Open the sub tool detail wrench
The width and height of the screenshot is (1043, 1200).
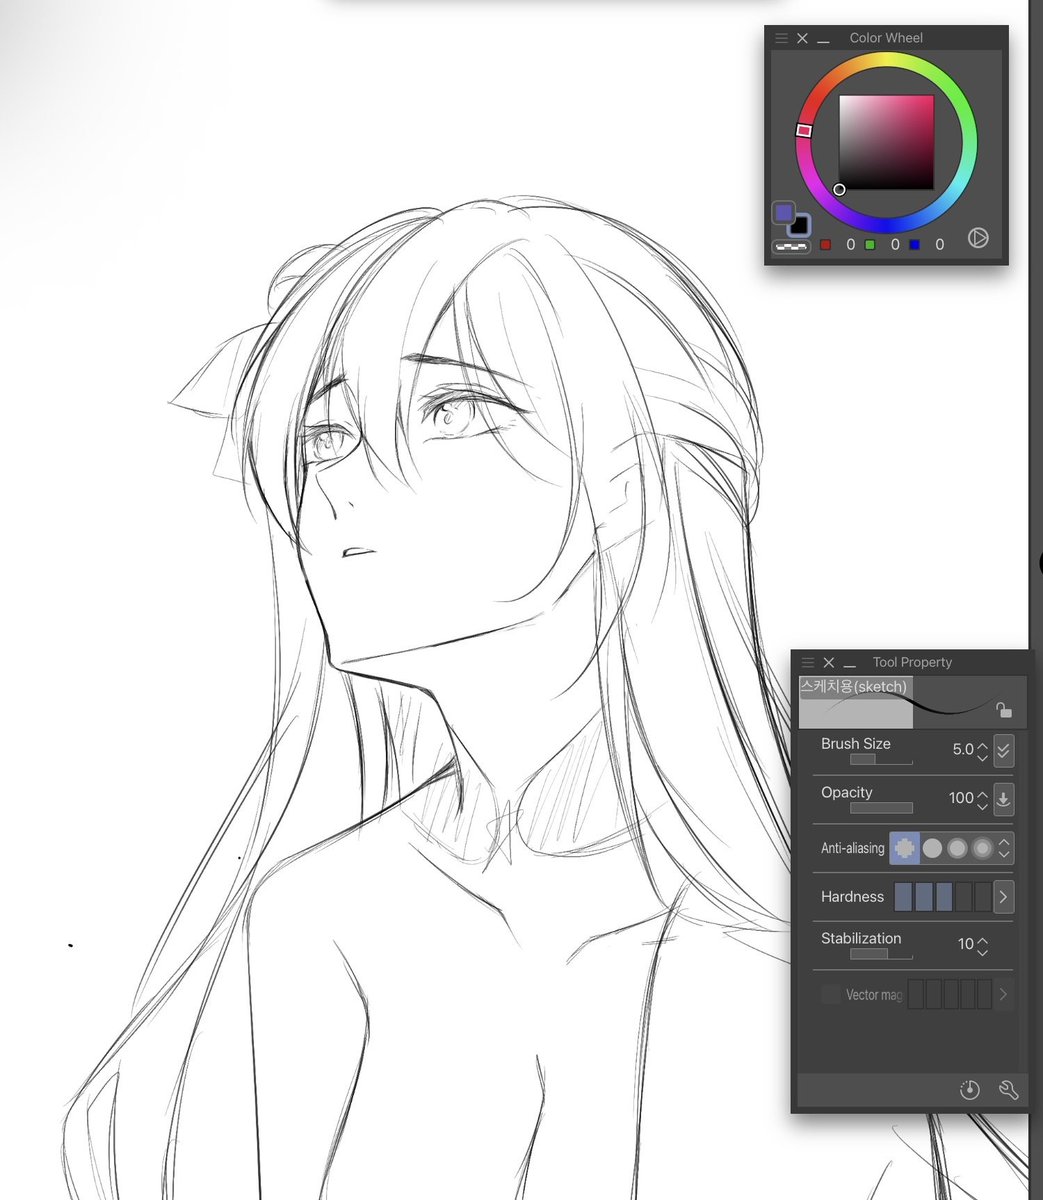point(1008,1090)
